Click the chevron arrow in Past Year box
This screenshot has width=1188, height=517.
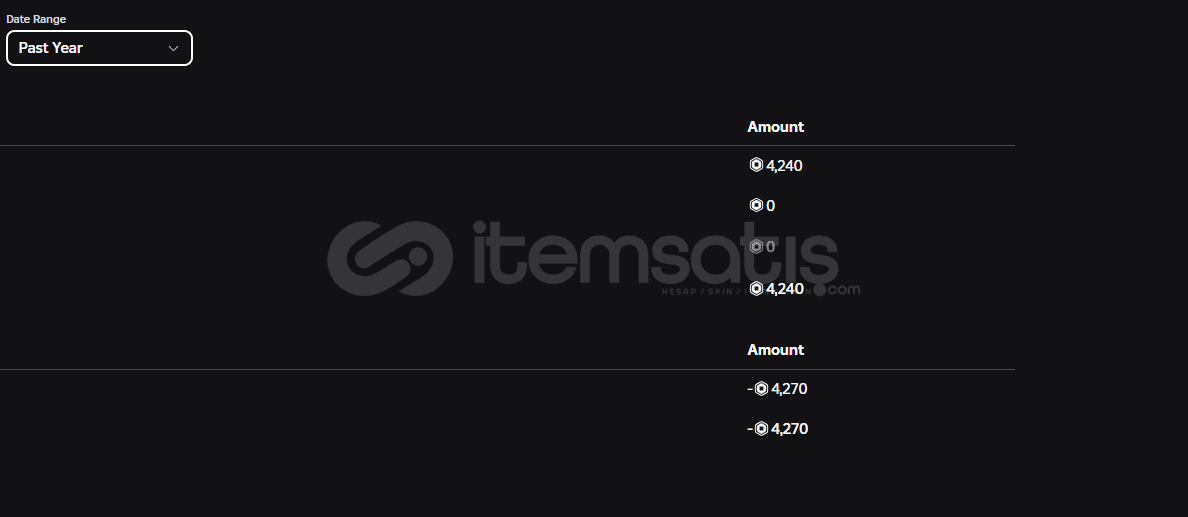click(x=173, y=49)
